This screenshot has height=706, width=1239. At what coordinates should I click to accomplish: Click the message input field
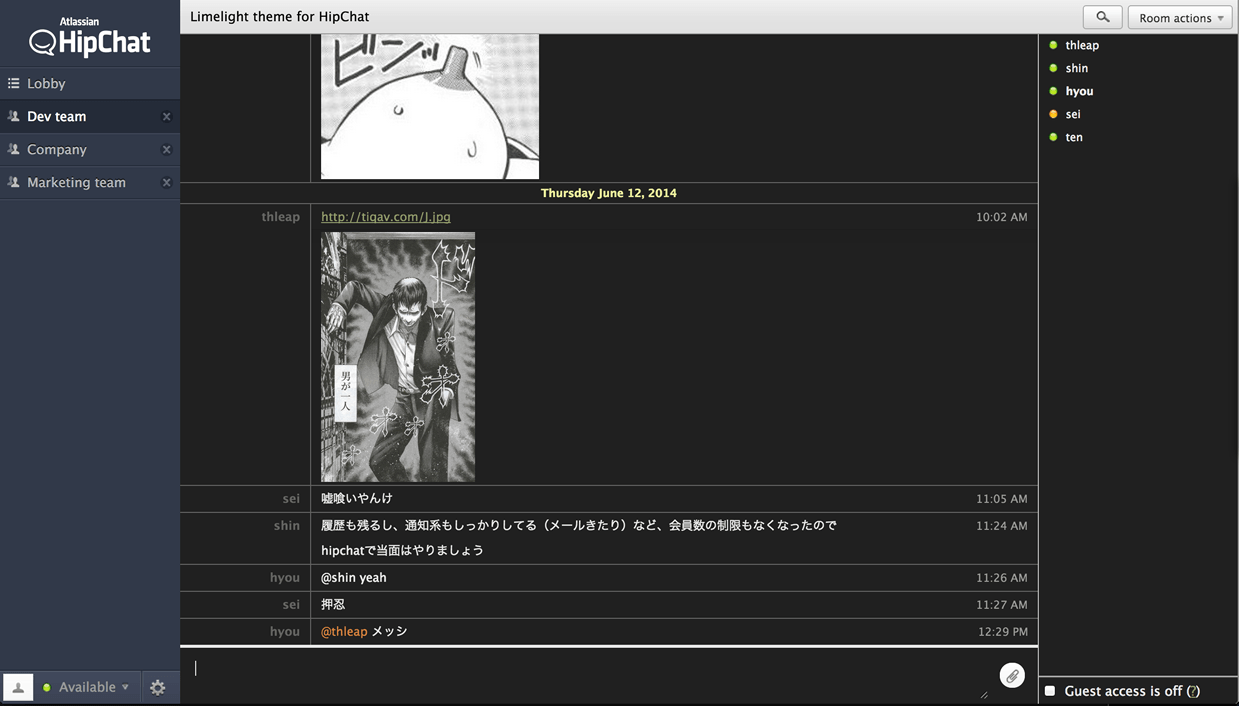click(500, 668)
